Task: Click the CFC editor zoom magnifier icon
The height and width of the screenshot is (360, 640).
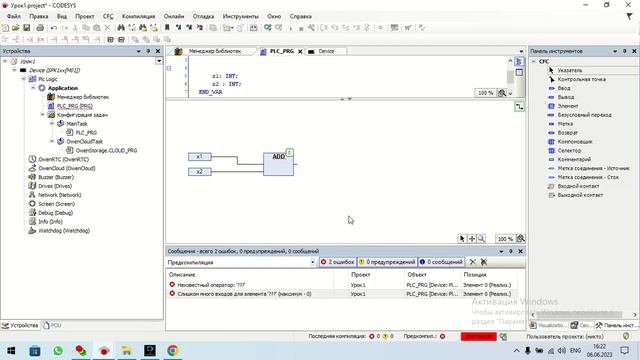Action: [482, 238]
